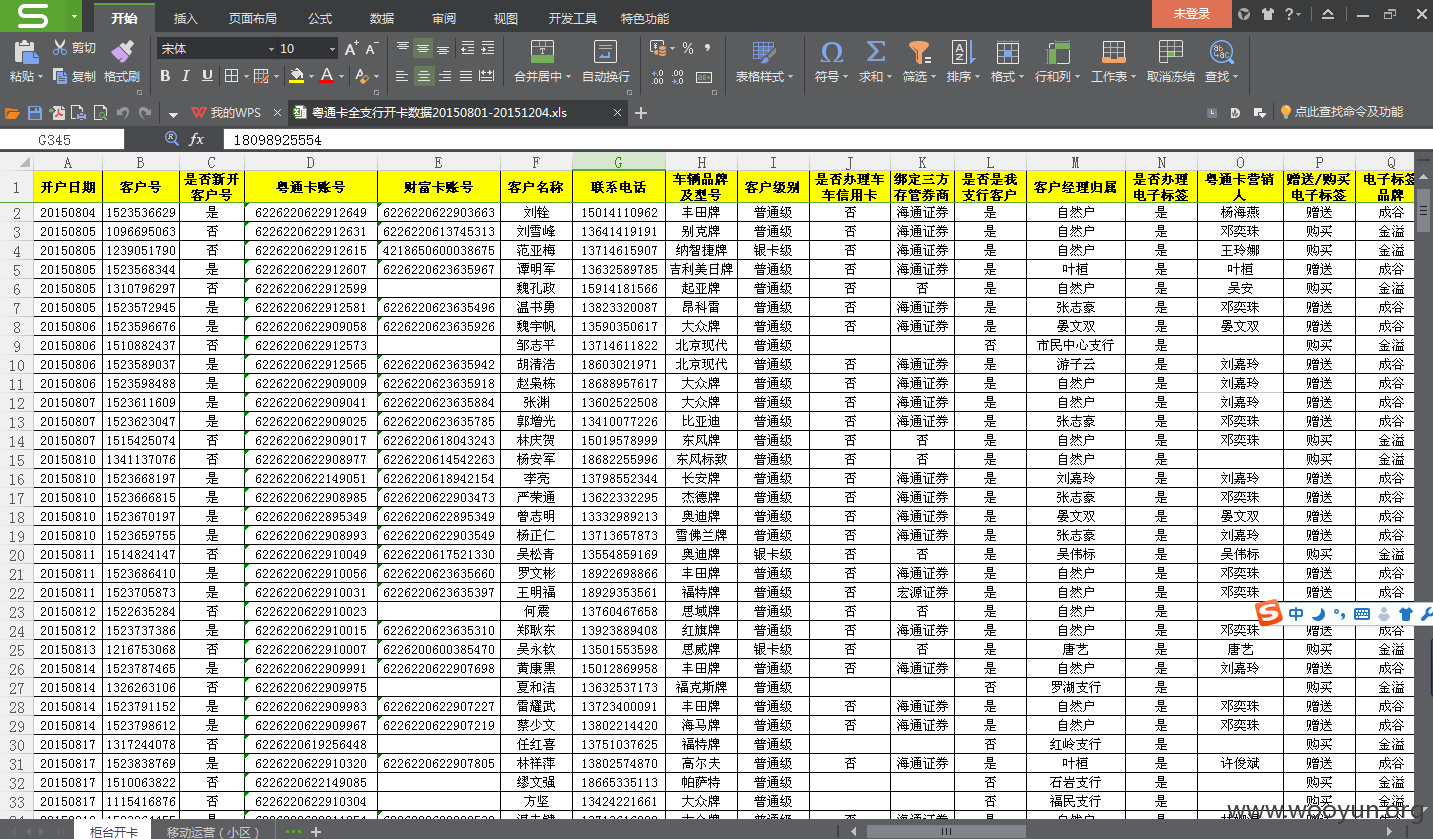Click Unfreeze Panes (取消冻结) icon

1170,52
